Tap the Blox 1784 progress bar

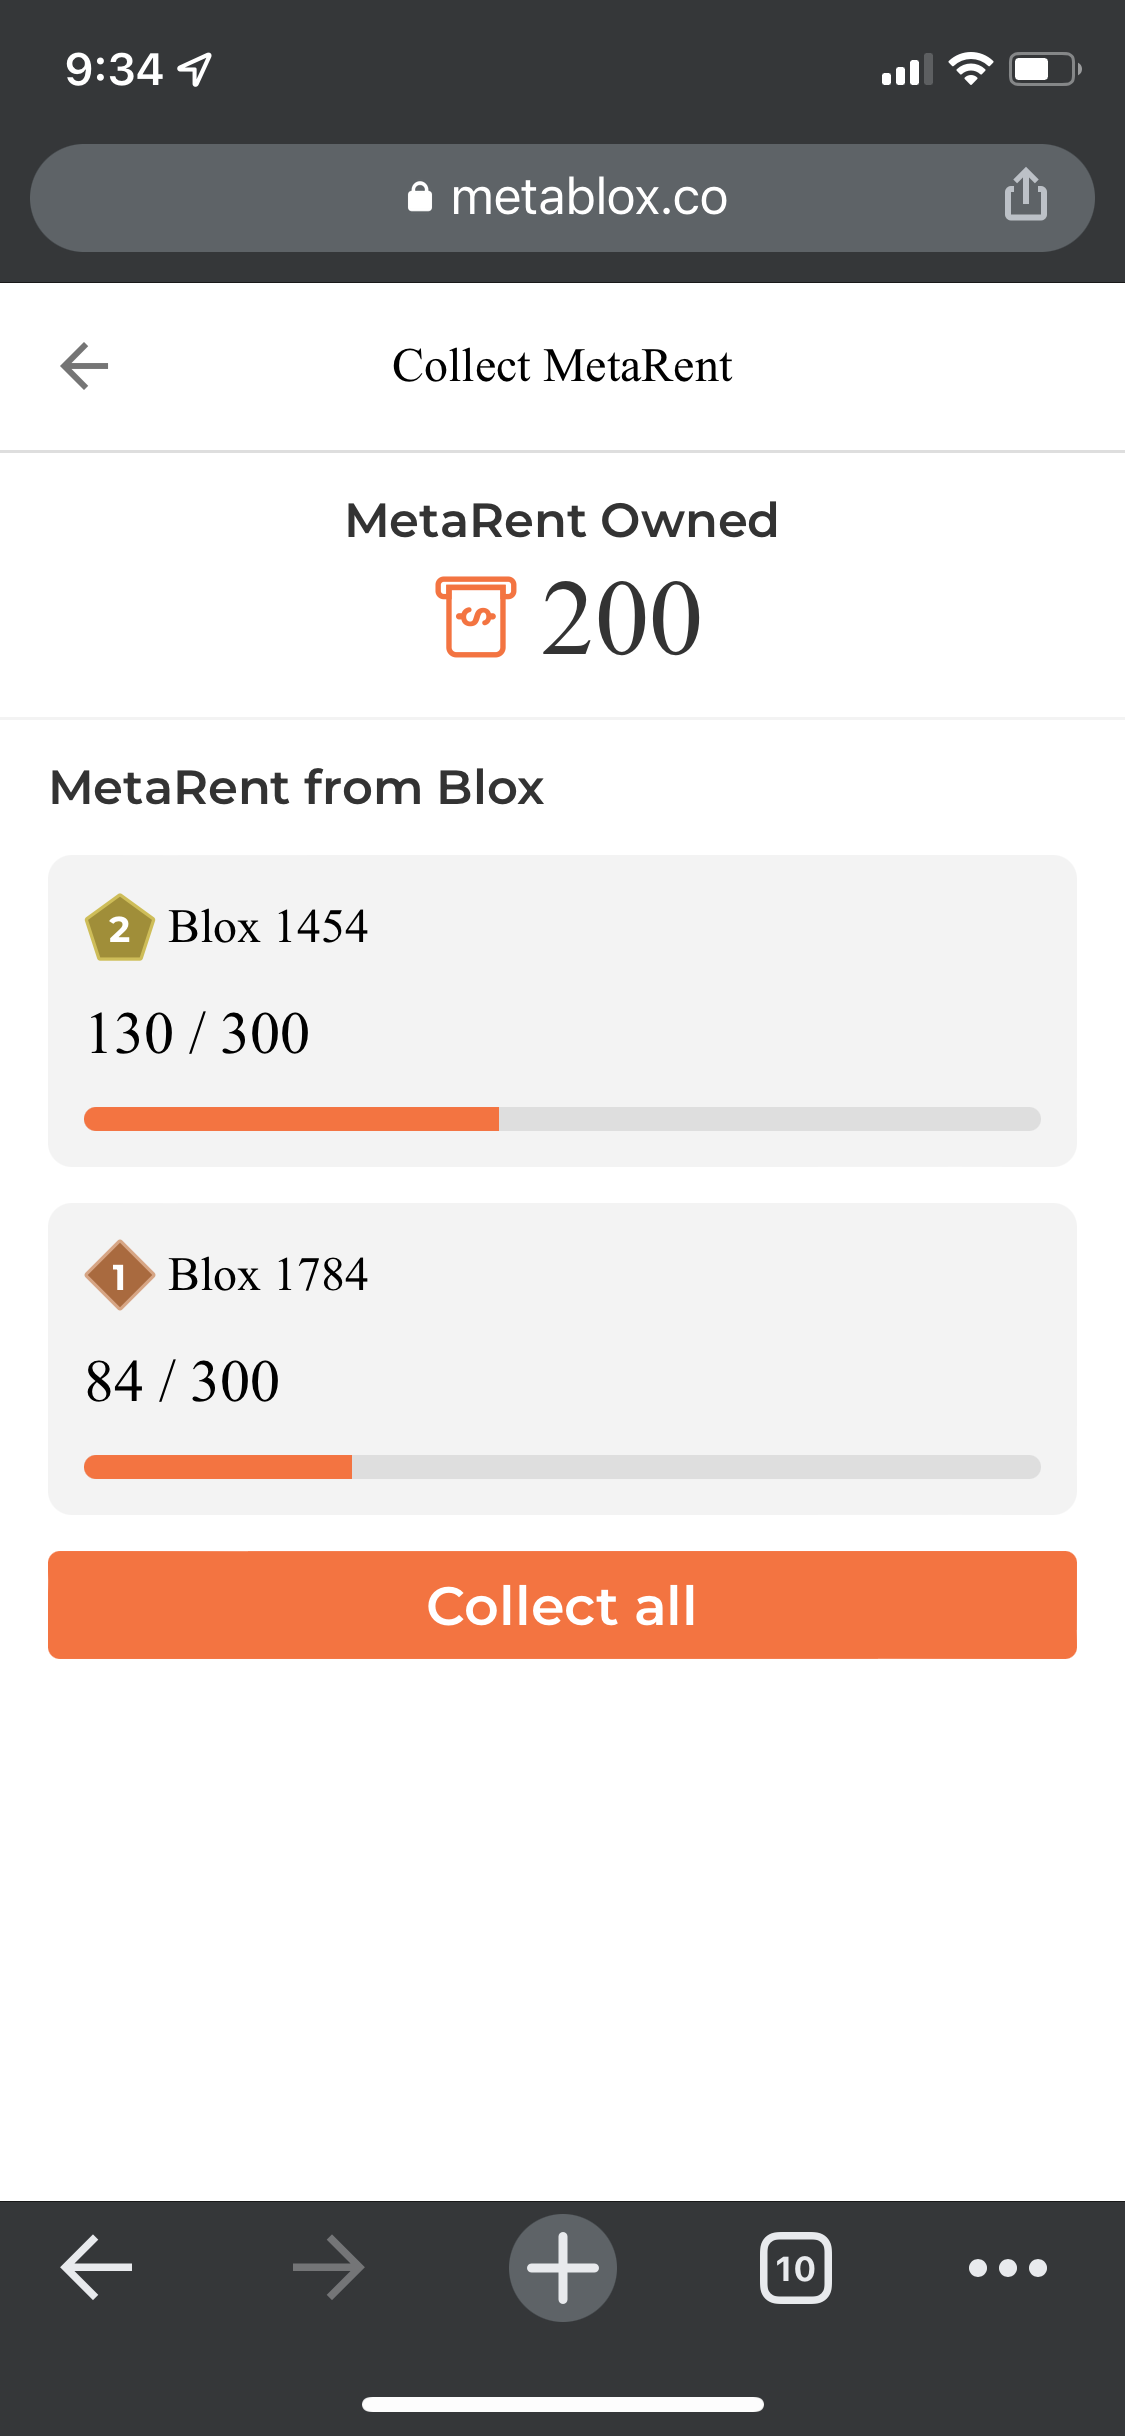[x=562, y=1467]
